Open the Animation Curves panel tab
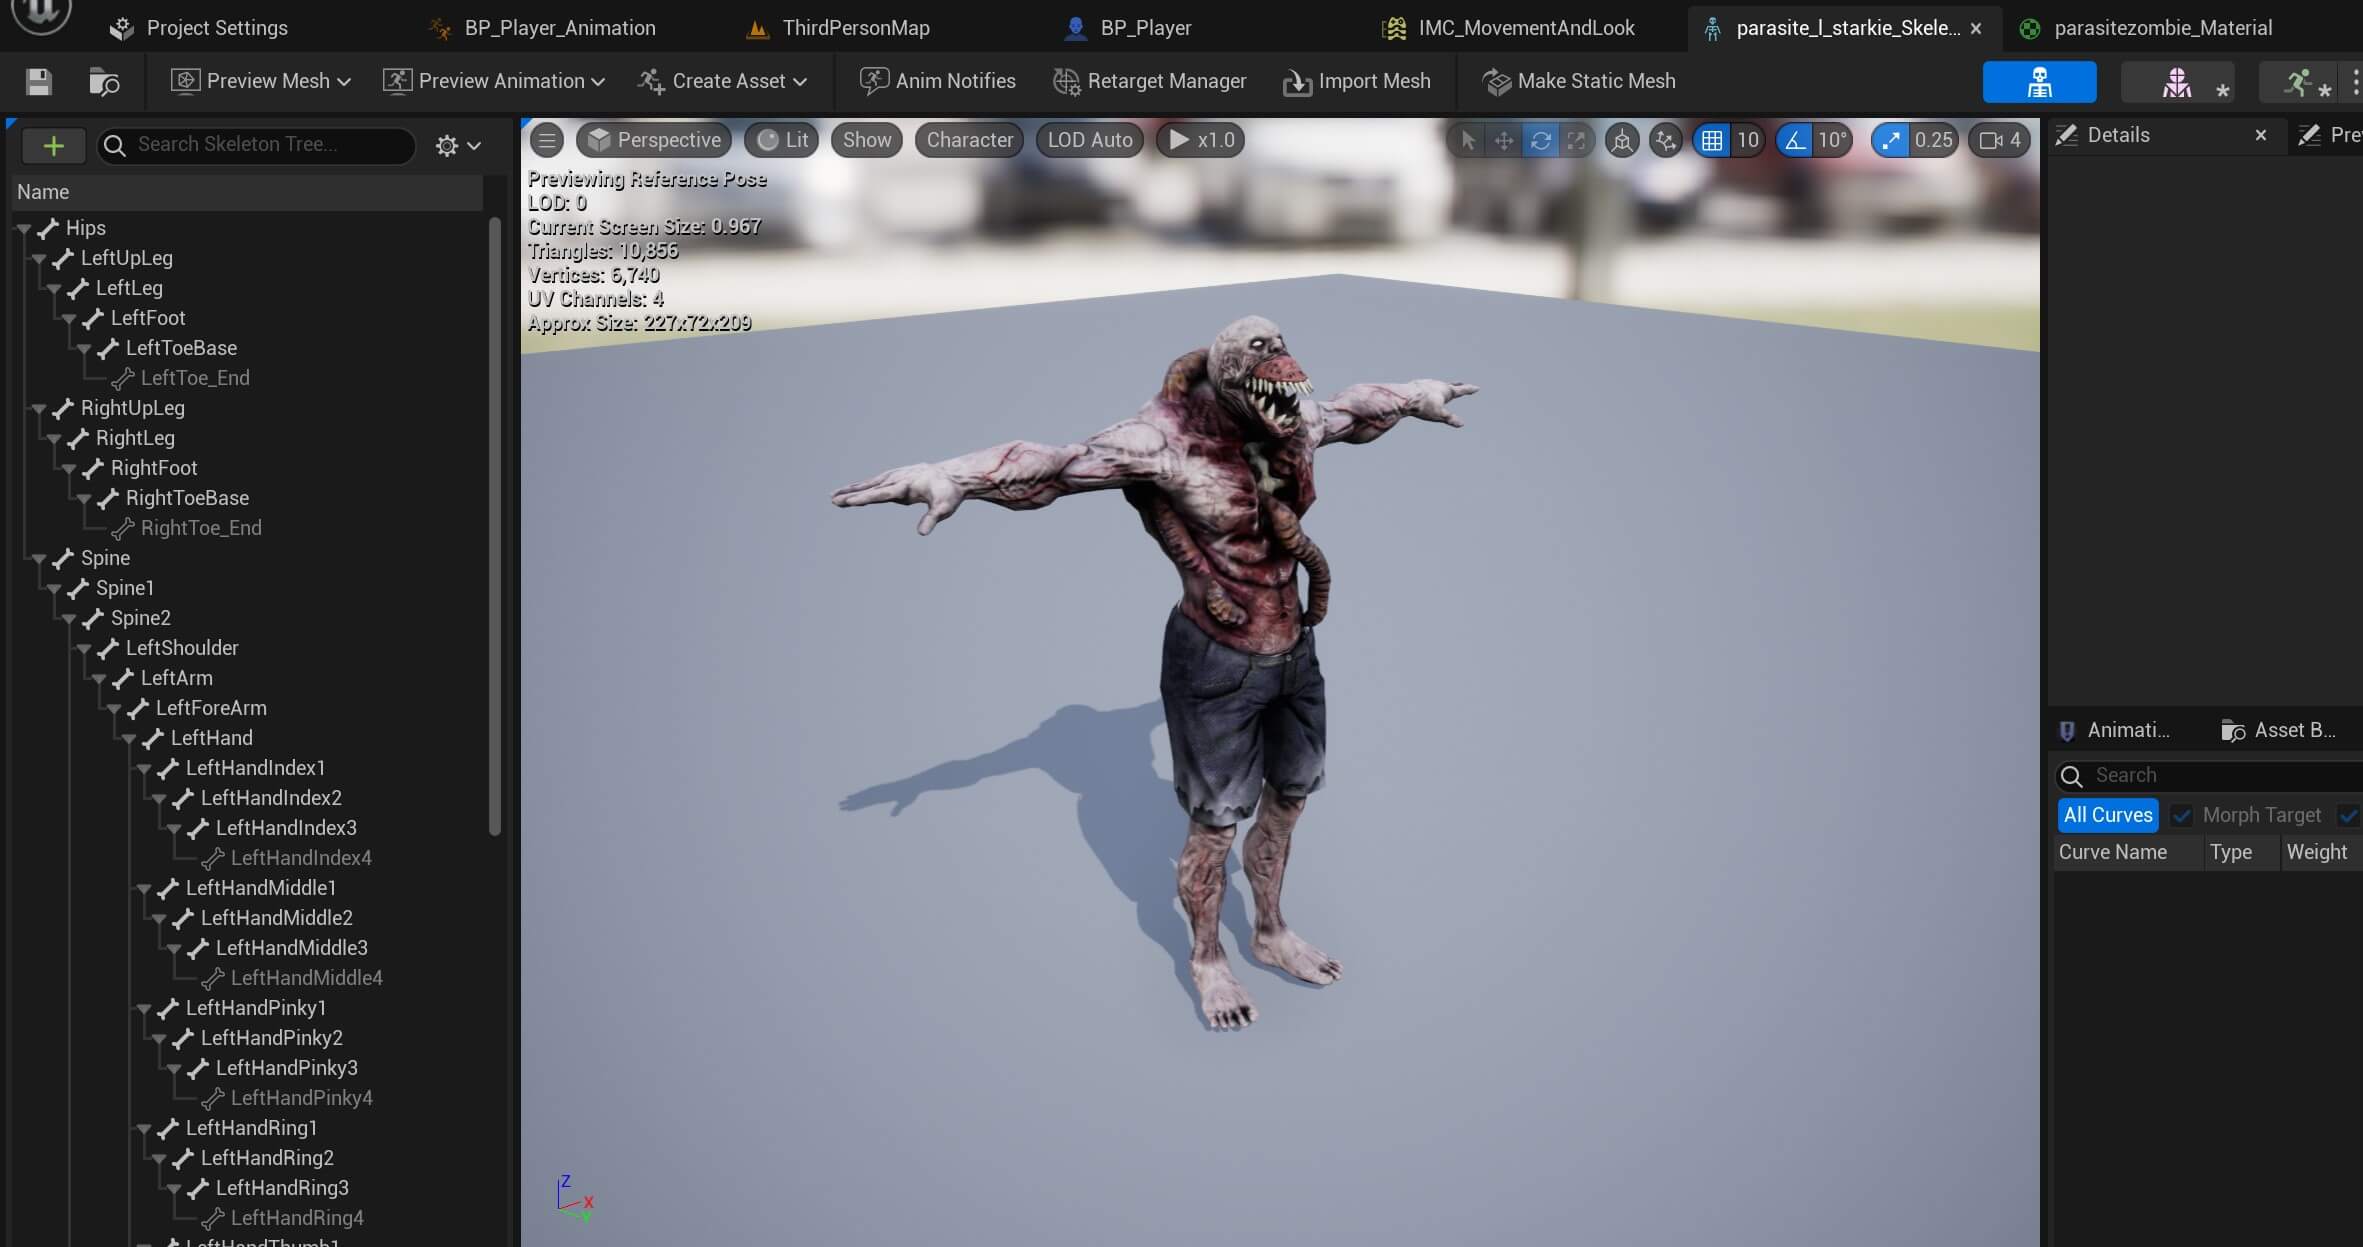Image resolution: width=2363 pixels, height=1247 pixels. coord(2114,730)
